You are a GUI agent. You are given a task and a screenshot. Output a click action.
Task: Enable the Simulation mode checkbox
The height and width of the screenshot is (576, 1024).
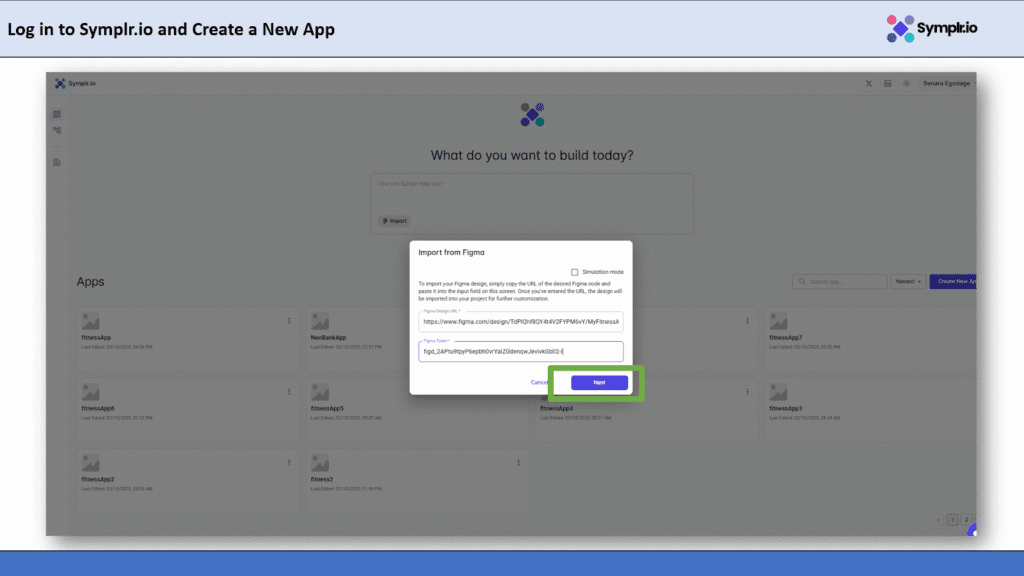point(574,272)
